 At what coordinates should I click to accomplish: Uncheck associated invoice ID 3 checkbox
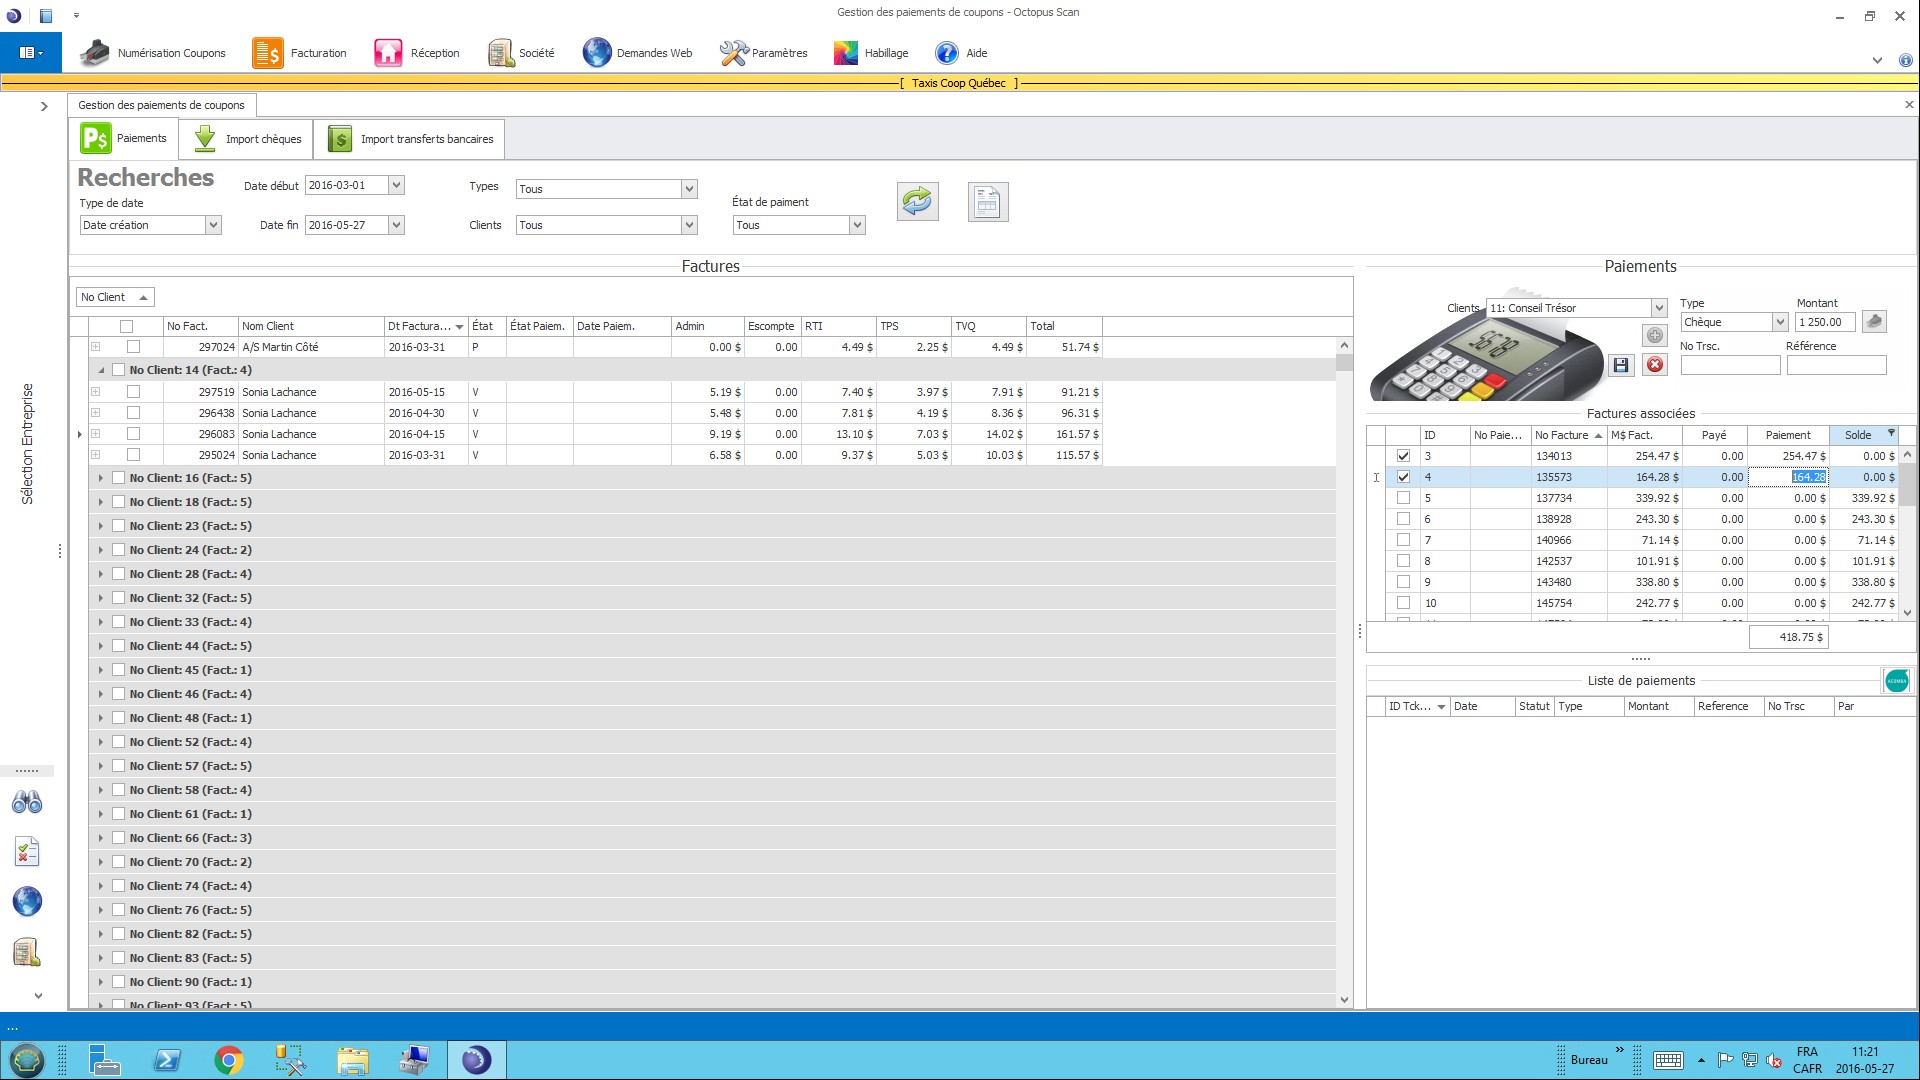[1403, 456]
